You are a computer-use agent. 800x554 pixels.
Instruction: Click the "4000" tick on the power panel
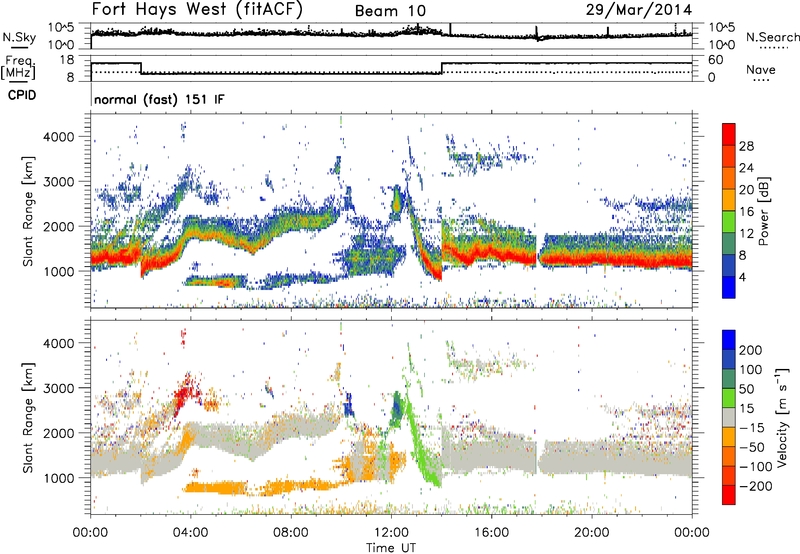[x=58, y=137]
